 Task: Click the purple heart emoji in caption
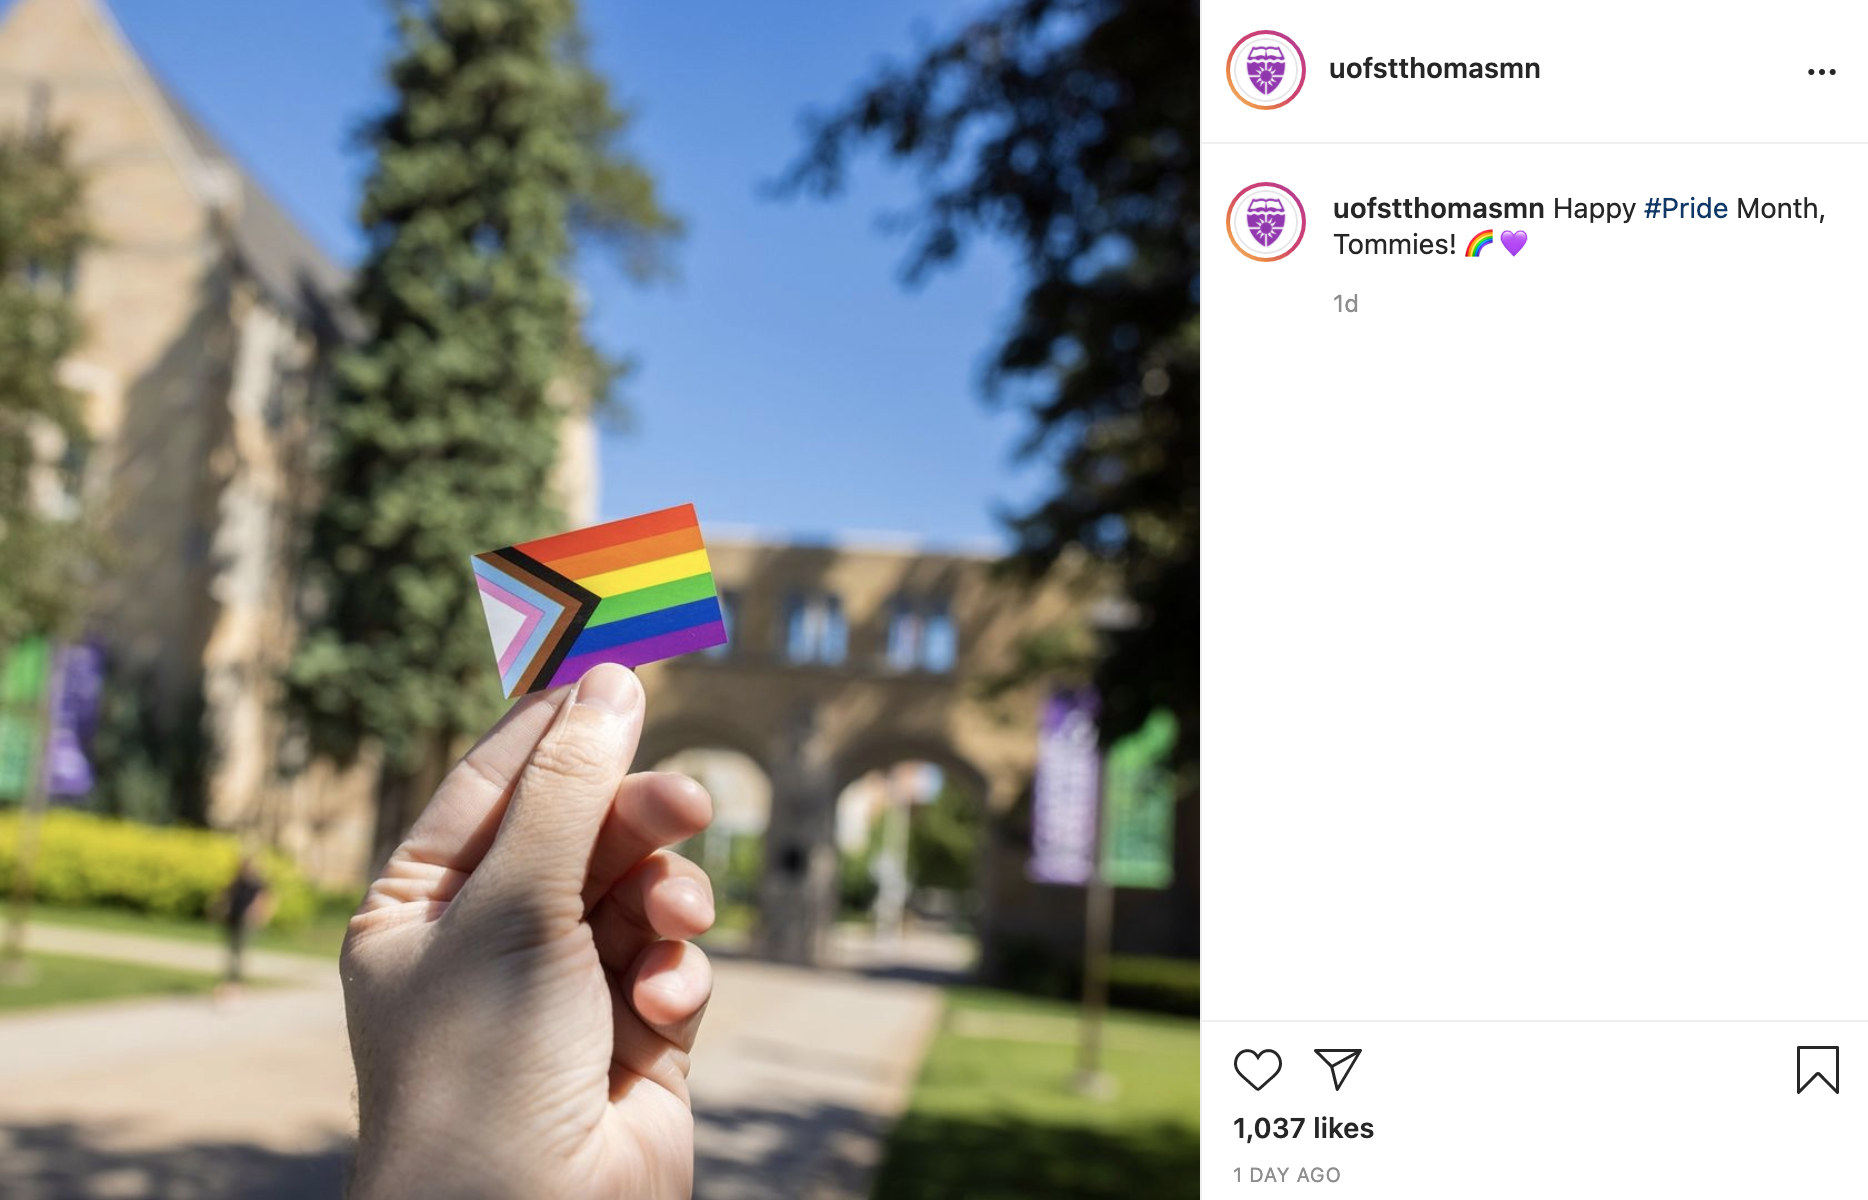[1514, 244]
